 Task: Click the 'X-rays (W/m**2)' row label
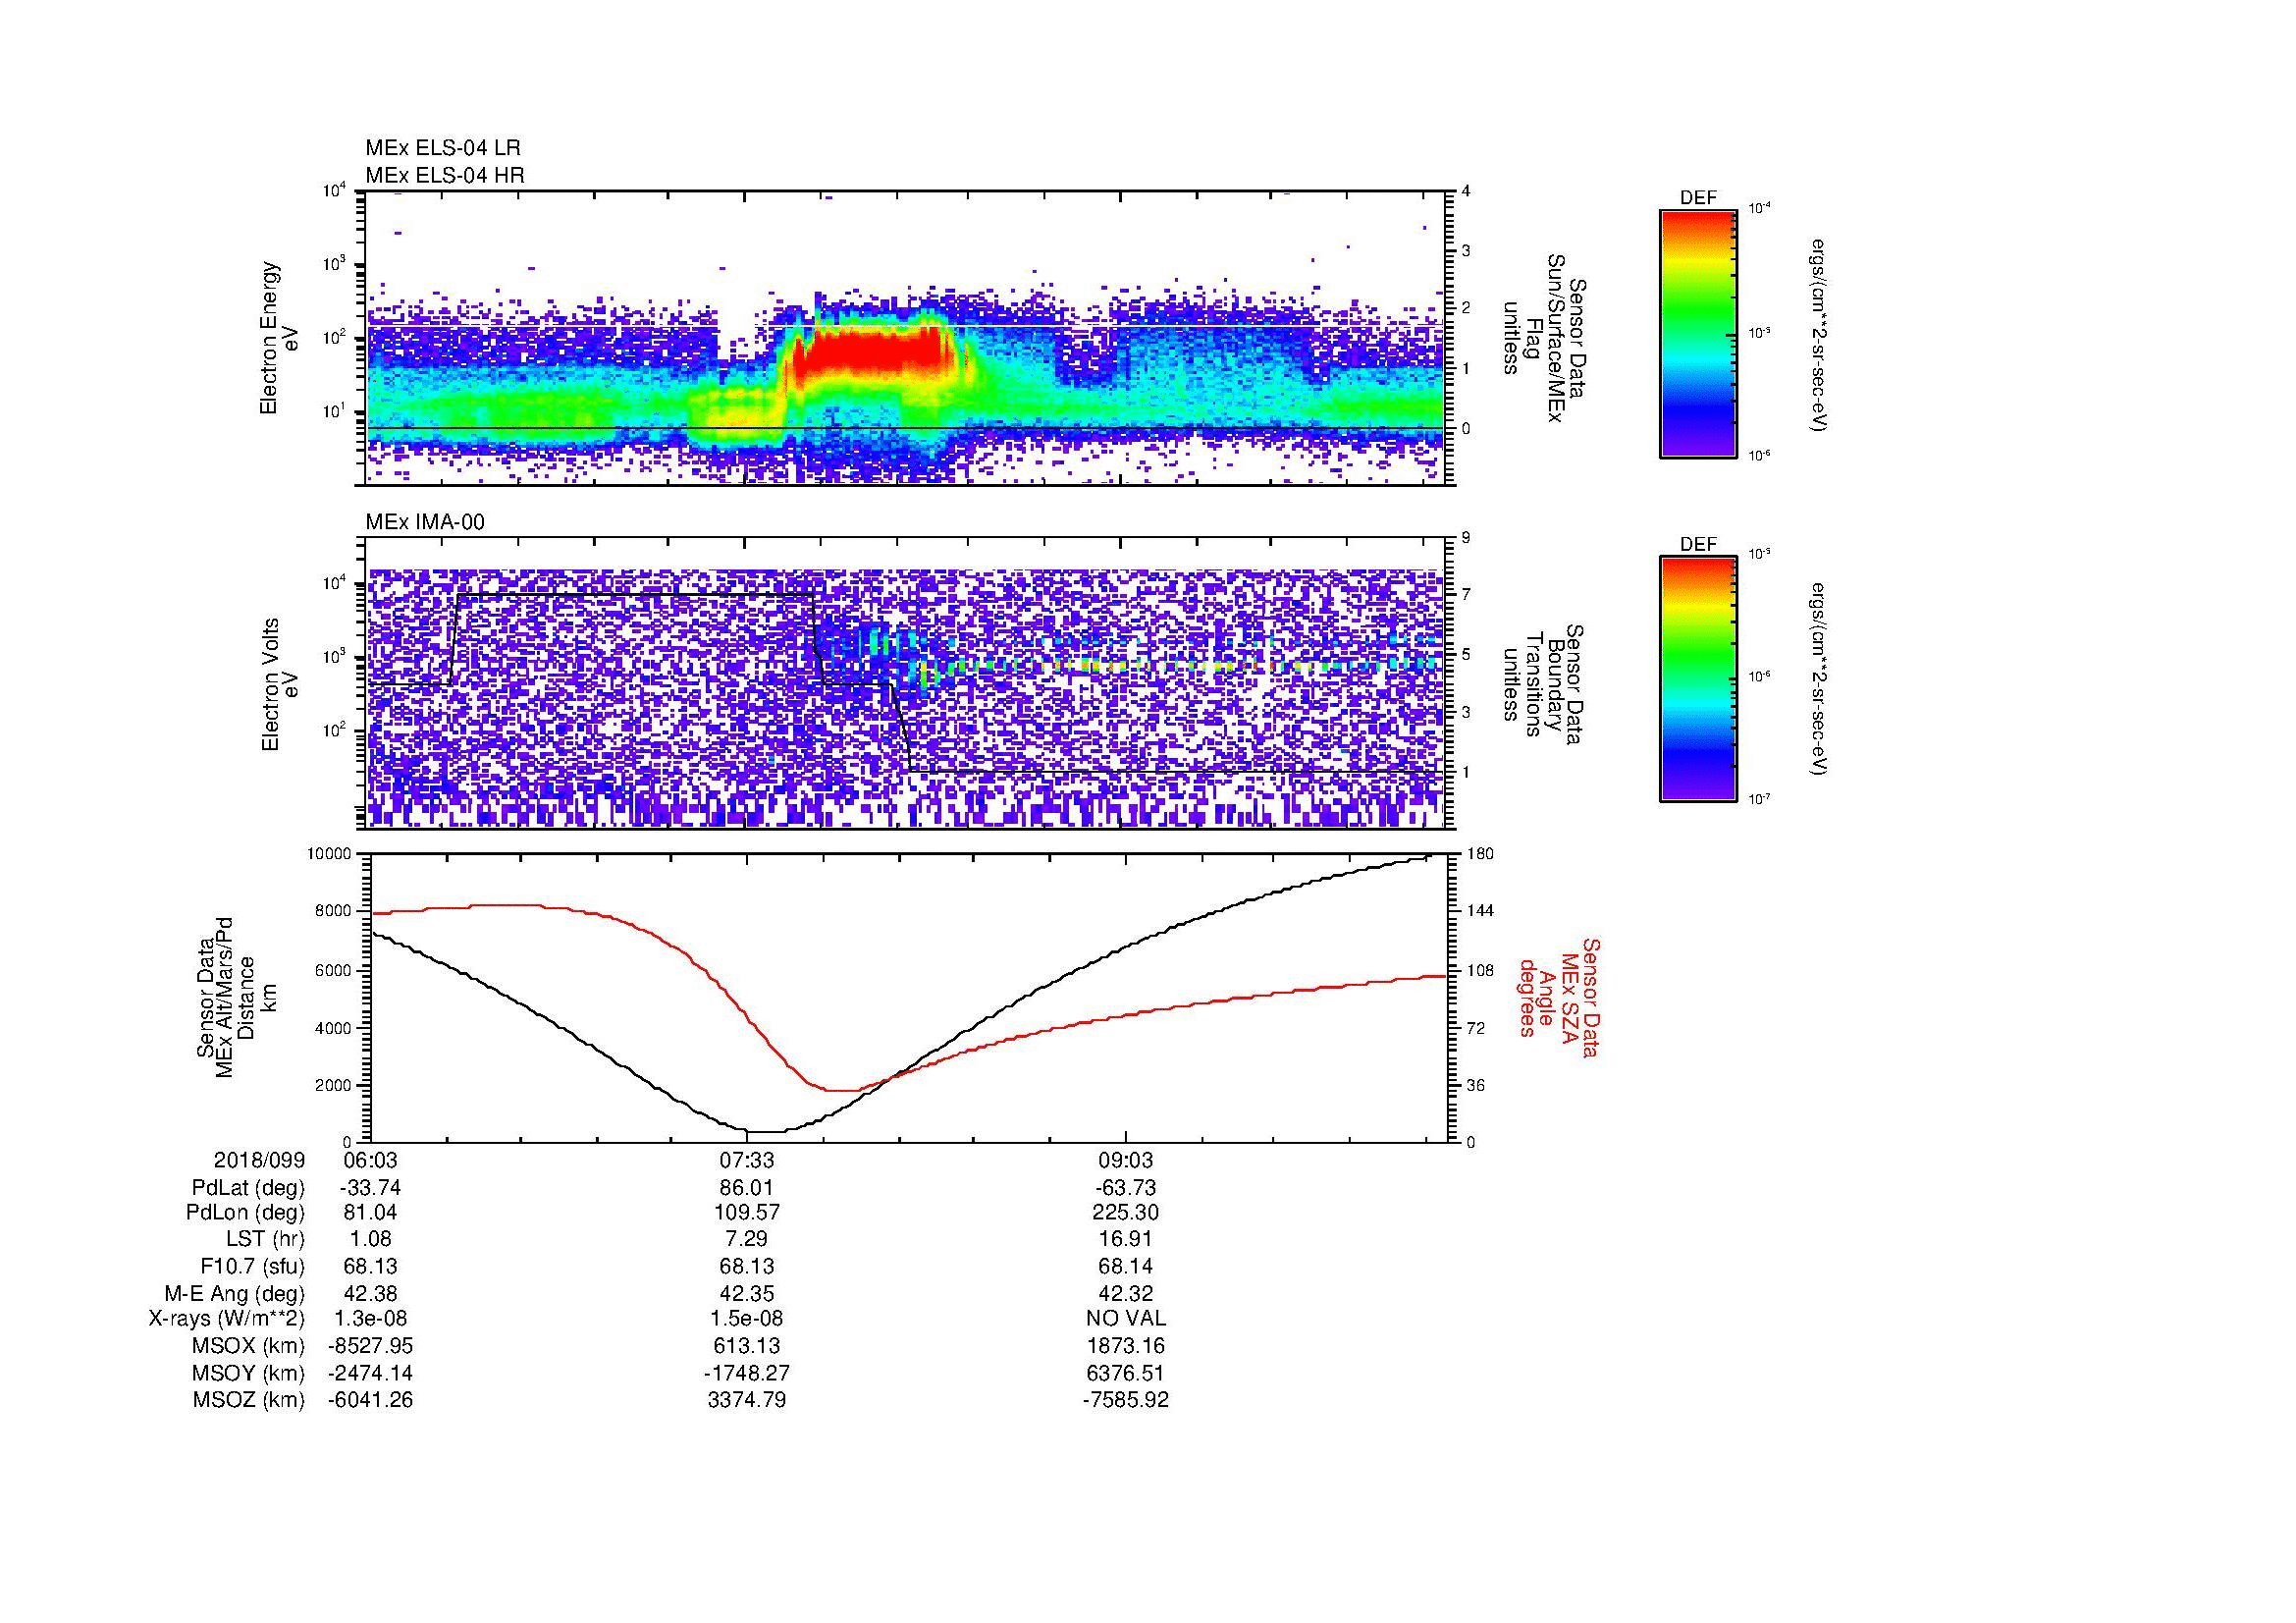[x=227, y=1319]
